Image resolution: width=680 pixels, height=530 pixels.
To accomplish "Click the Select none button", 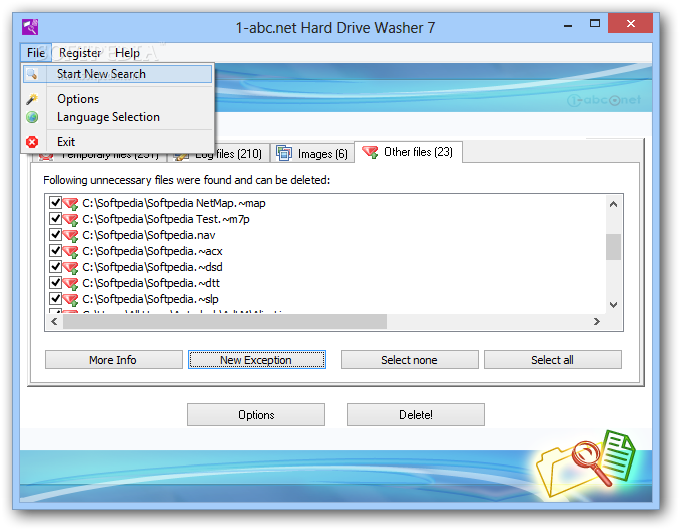I will (409, 360).
